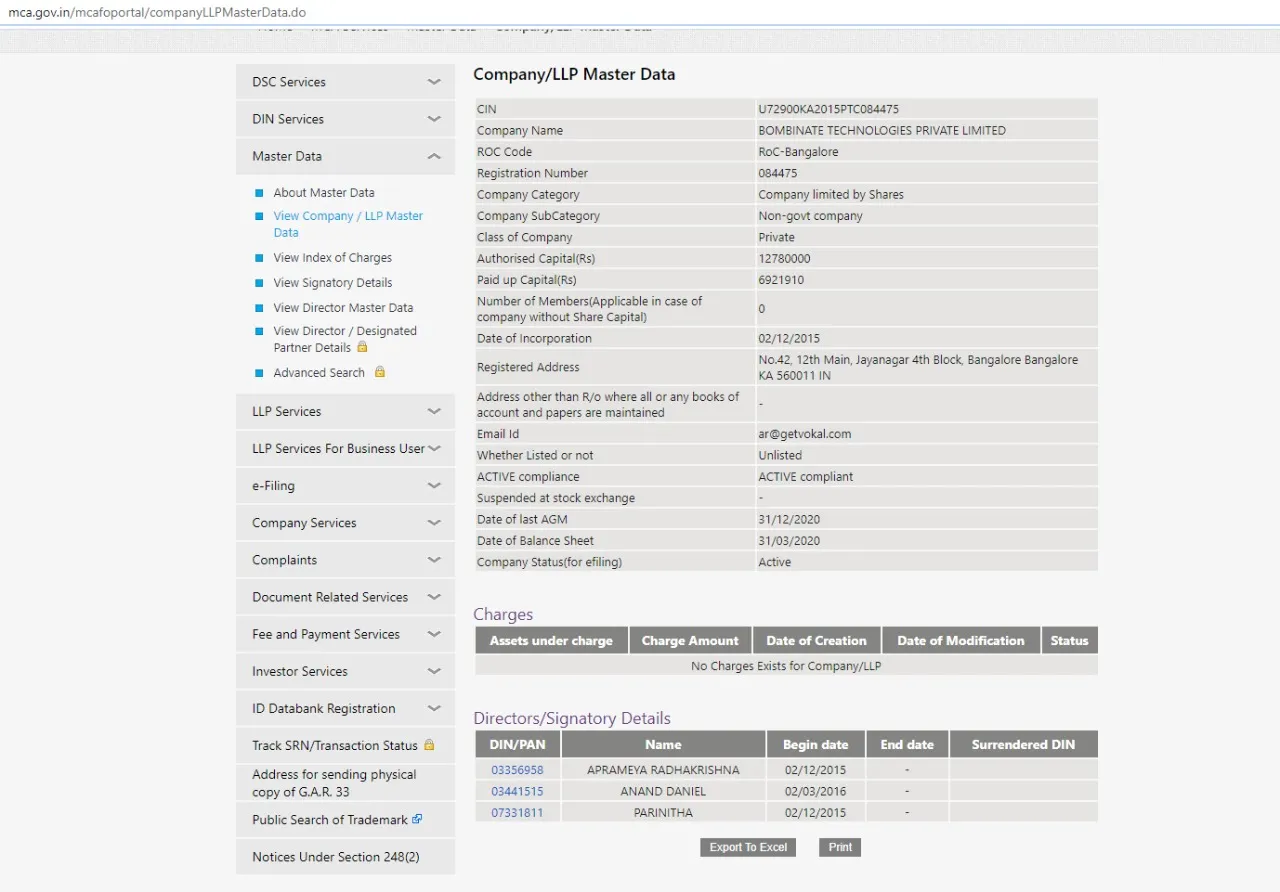The height and width of the screenshot is (892, 1280).
Task: Select the RoC-Bangalore value
Action: (x=798, y=152)
